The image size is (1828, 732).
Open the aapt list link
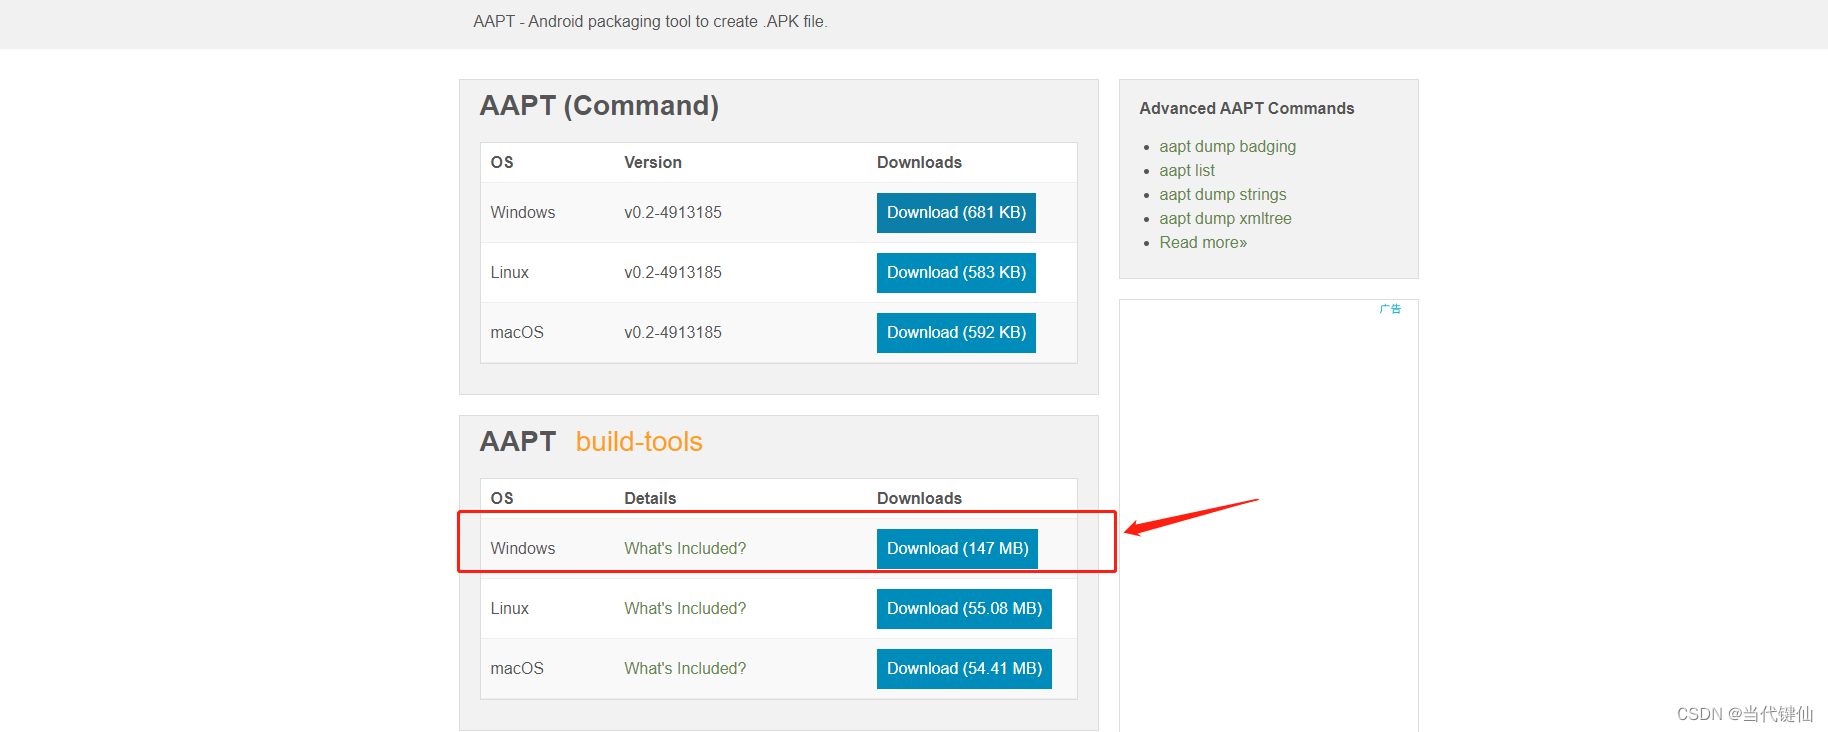point(1187,171)
